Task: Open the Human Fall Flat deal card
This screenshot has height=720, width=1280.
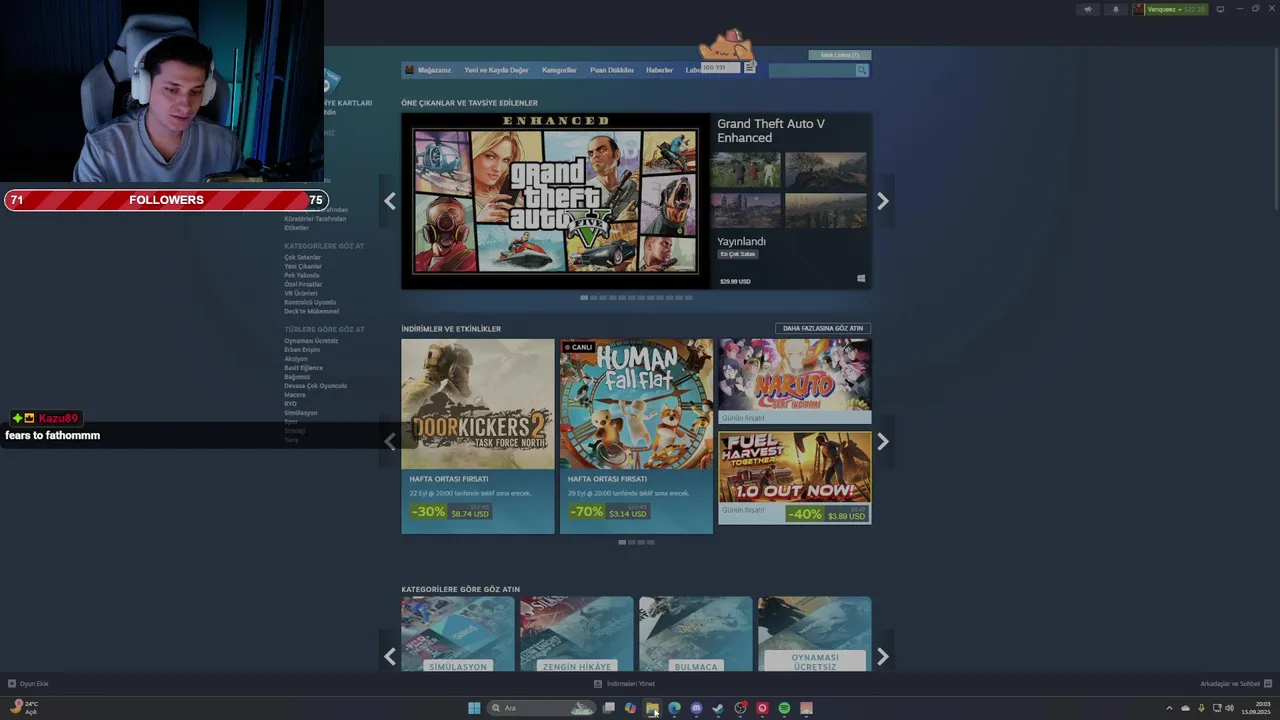Action: (636, 436)
